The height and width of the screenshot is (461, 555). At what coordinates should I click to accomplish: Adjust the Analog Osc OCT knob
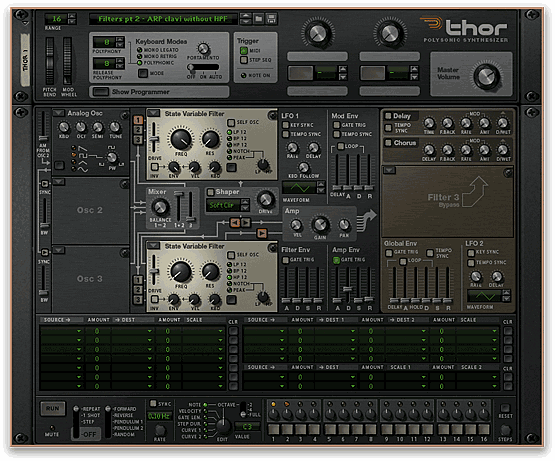click(81, 127)
